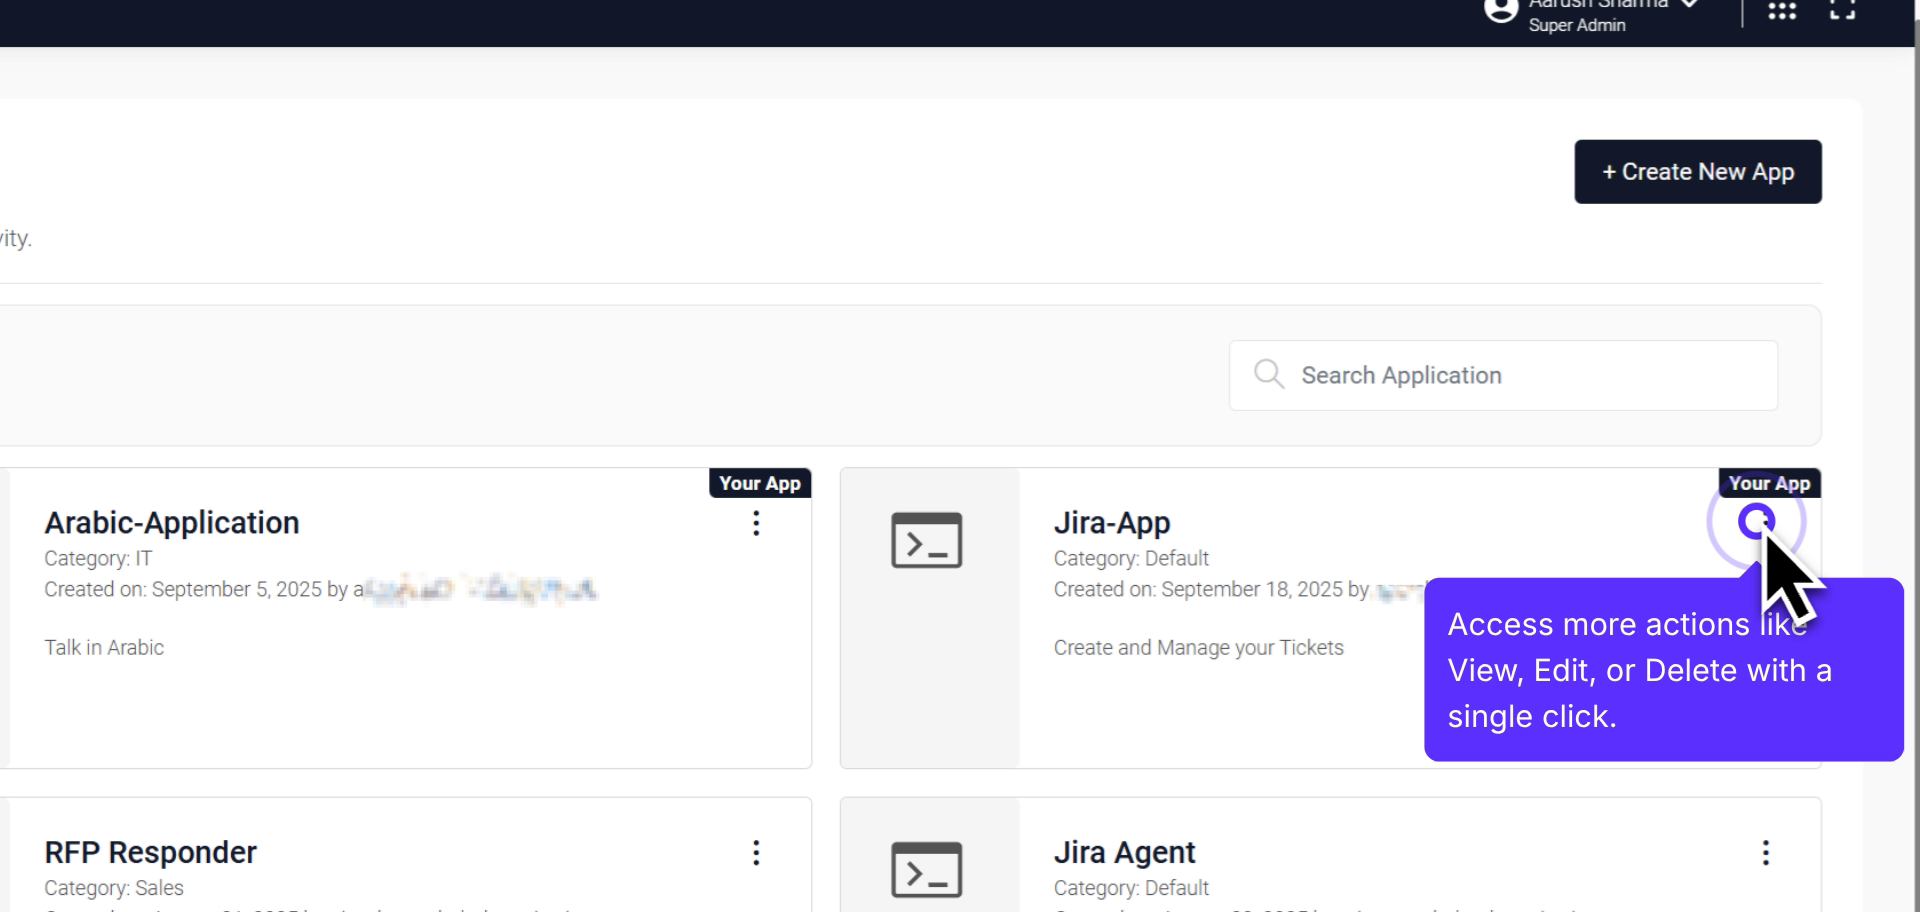Open the kebab menu on RFP Responder

(x=756, y=853)
